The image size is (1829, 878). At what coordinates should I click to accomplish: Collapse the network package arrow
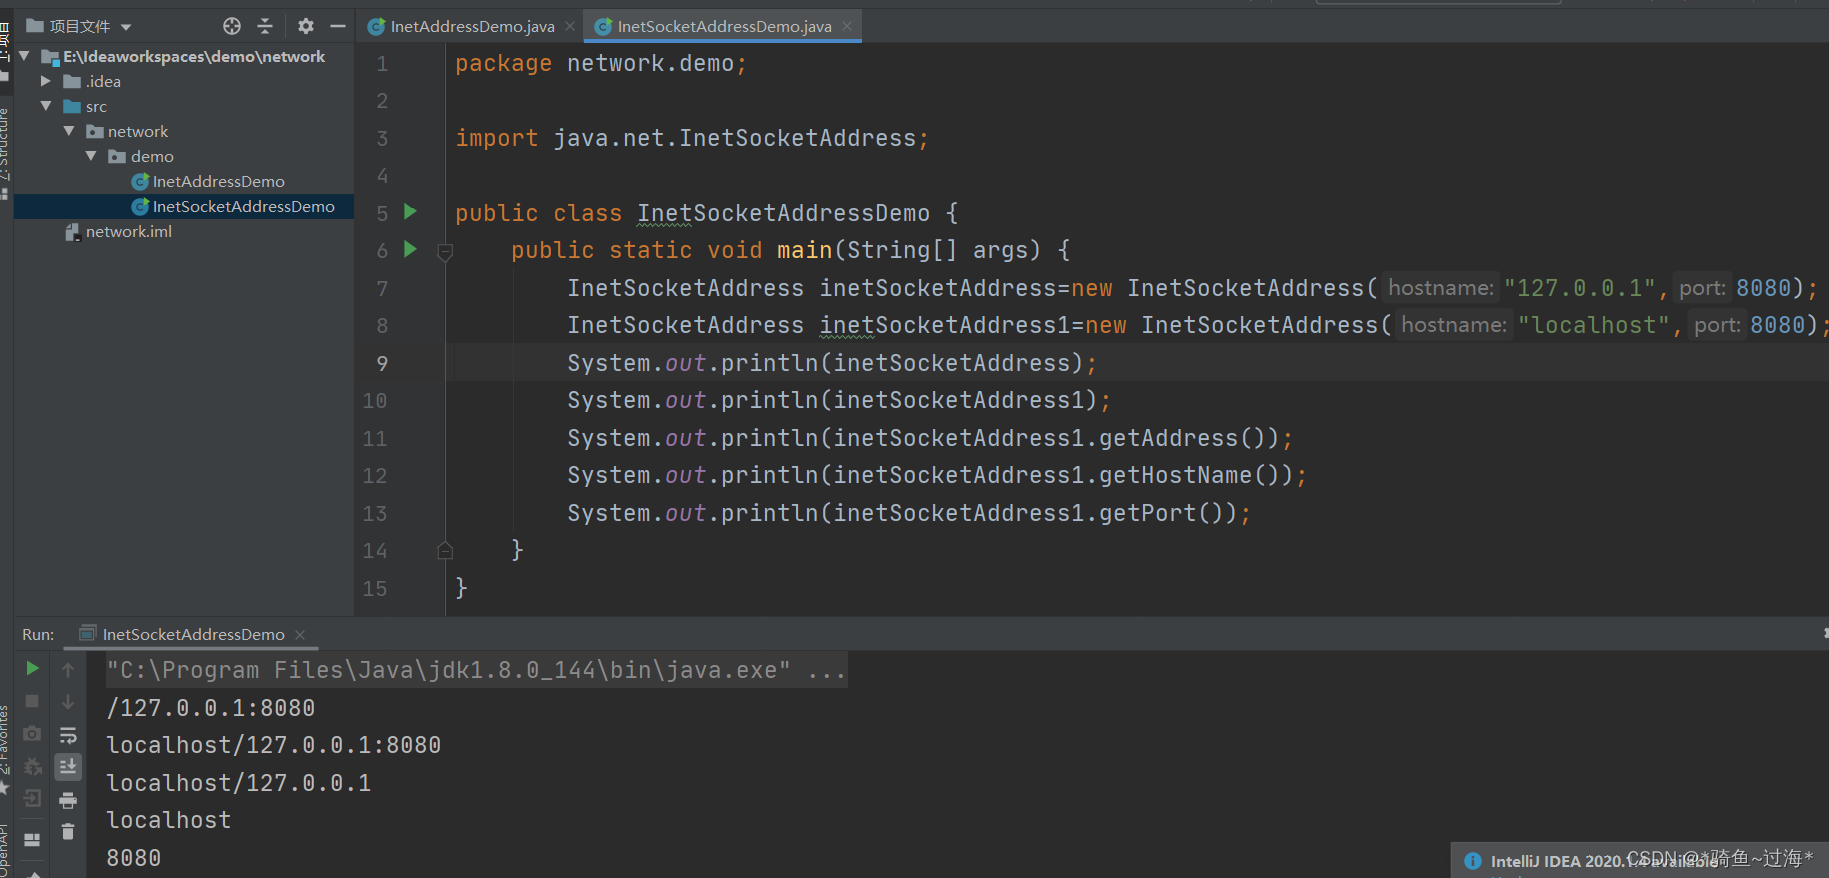click(69, 131)
